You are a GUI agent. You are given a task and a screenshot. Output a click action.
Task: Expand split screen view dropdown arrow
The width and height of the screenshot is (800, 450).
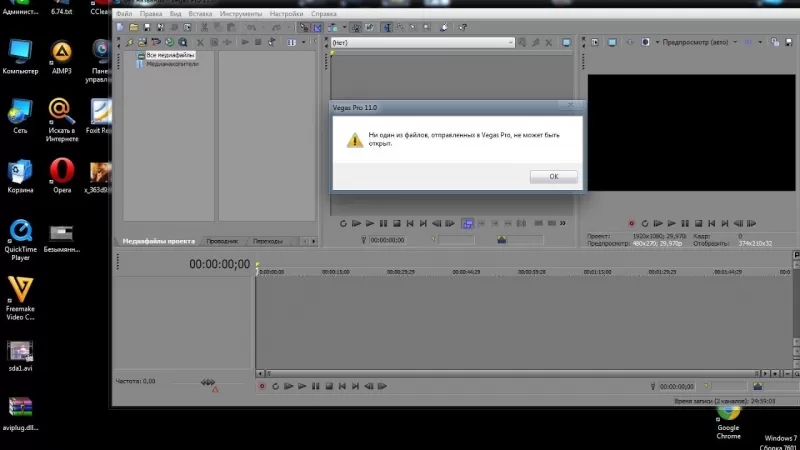657,42
